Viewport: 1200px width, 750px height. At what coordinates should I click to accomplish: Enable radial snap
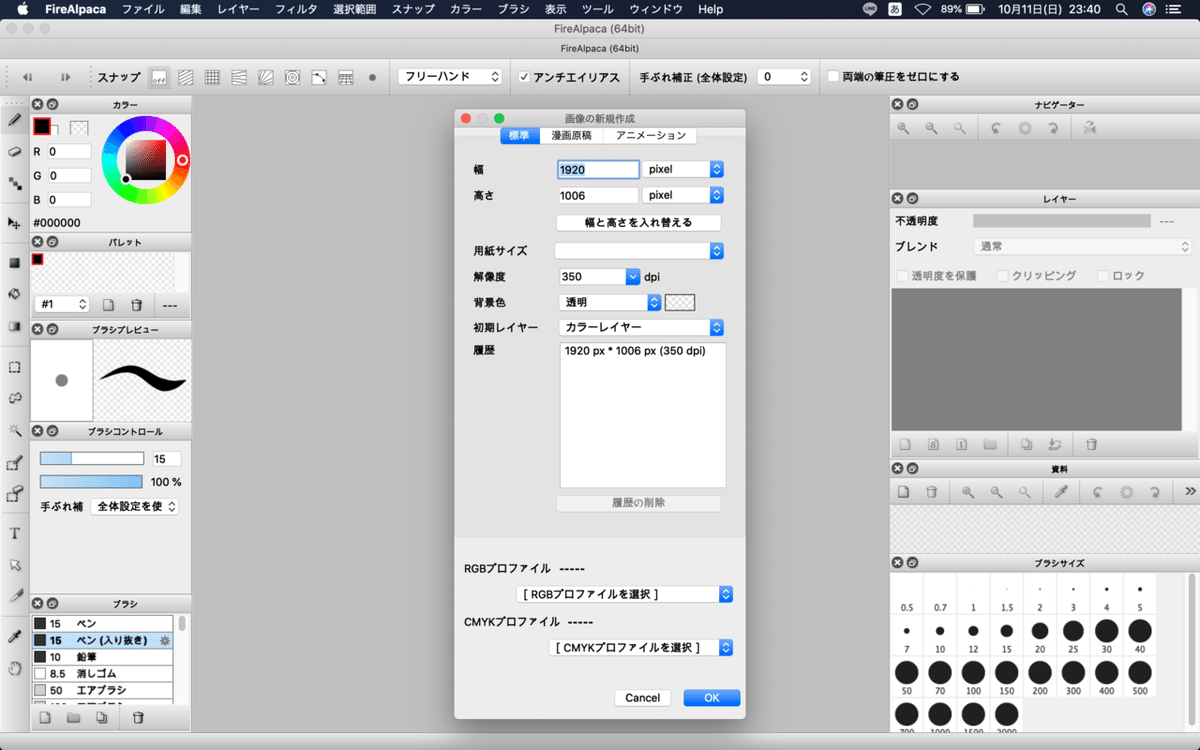point(266,77)
